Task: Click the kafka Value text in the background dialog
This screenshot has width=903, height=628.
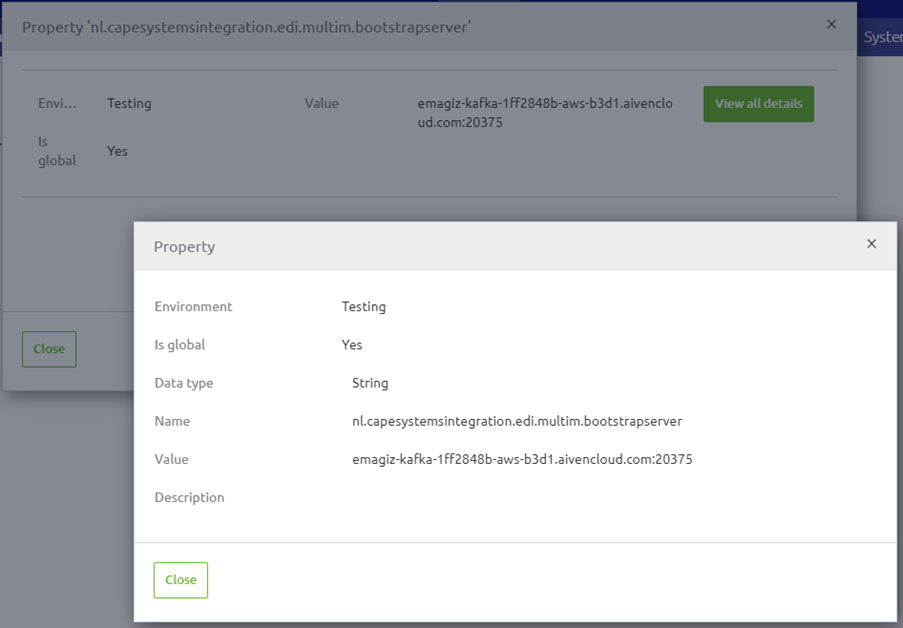Action: click(545, 112)
